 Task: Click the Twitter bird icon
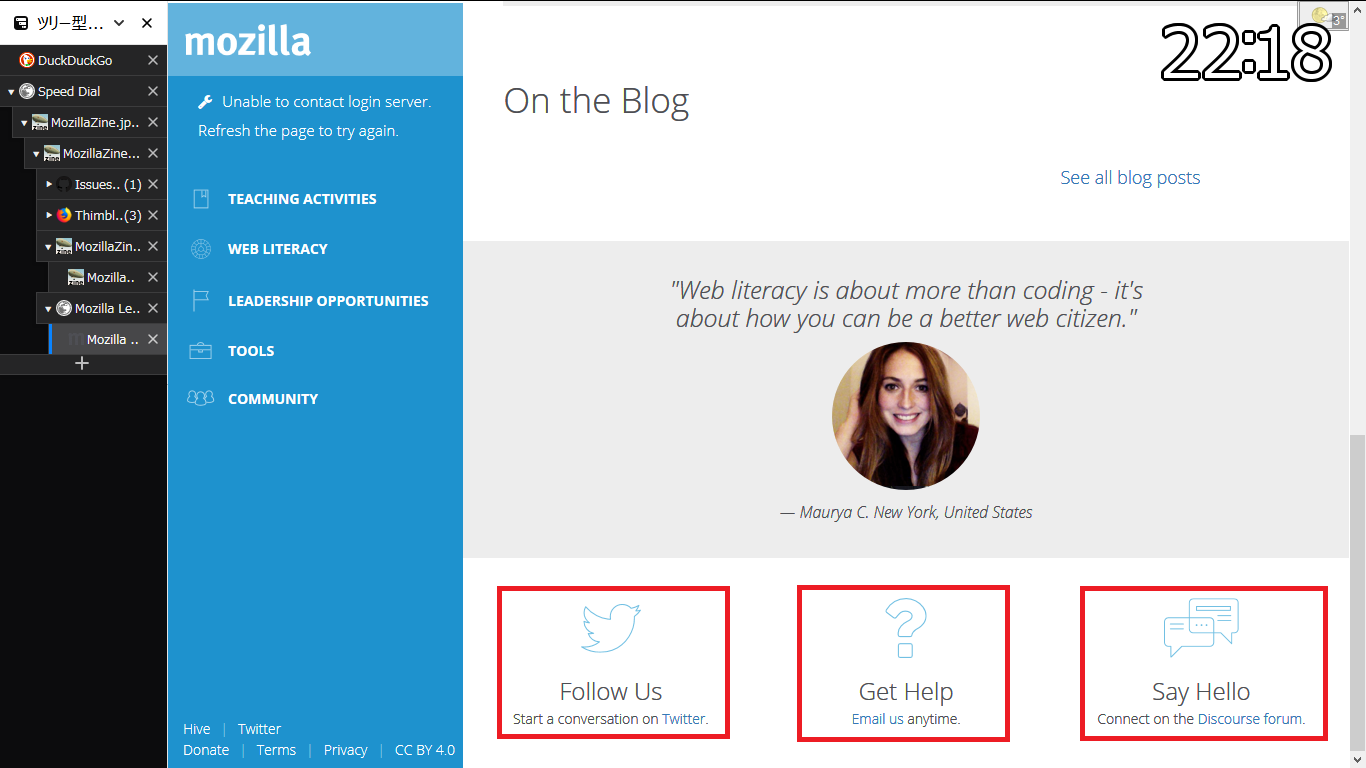pos(611,627)
